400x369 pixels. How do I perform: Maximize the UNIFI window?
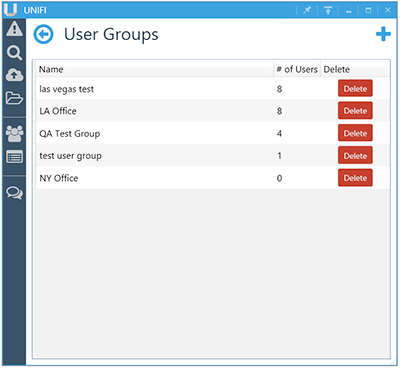[368, 10]
